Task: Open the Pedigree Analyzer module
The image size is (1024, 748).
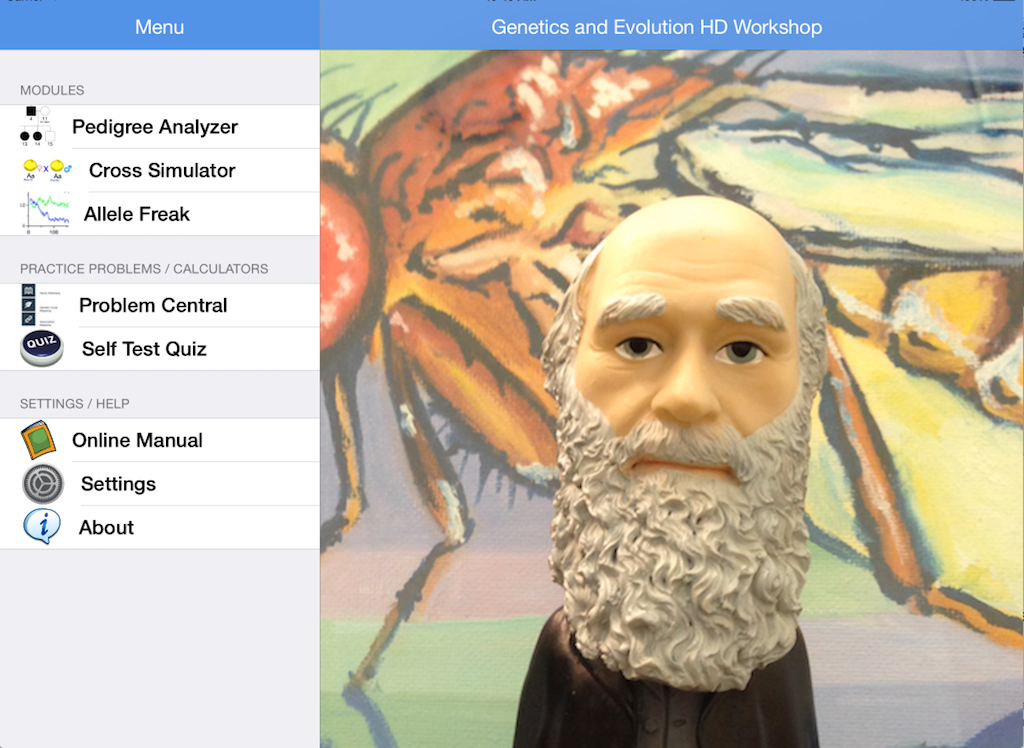Action: [x=160, y=127]
